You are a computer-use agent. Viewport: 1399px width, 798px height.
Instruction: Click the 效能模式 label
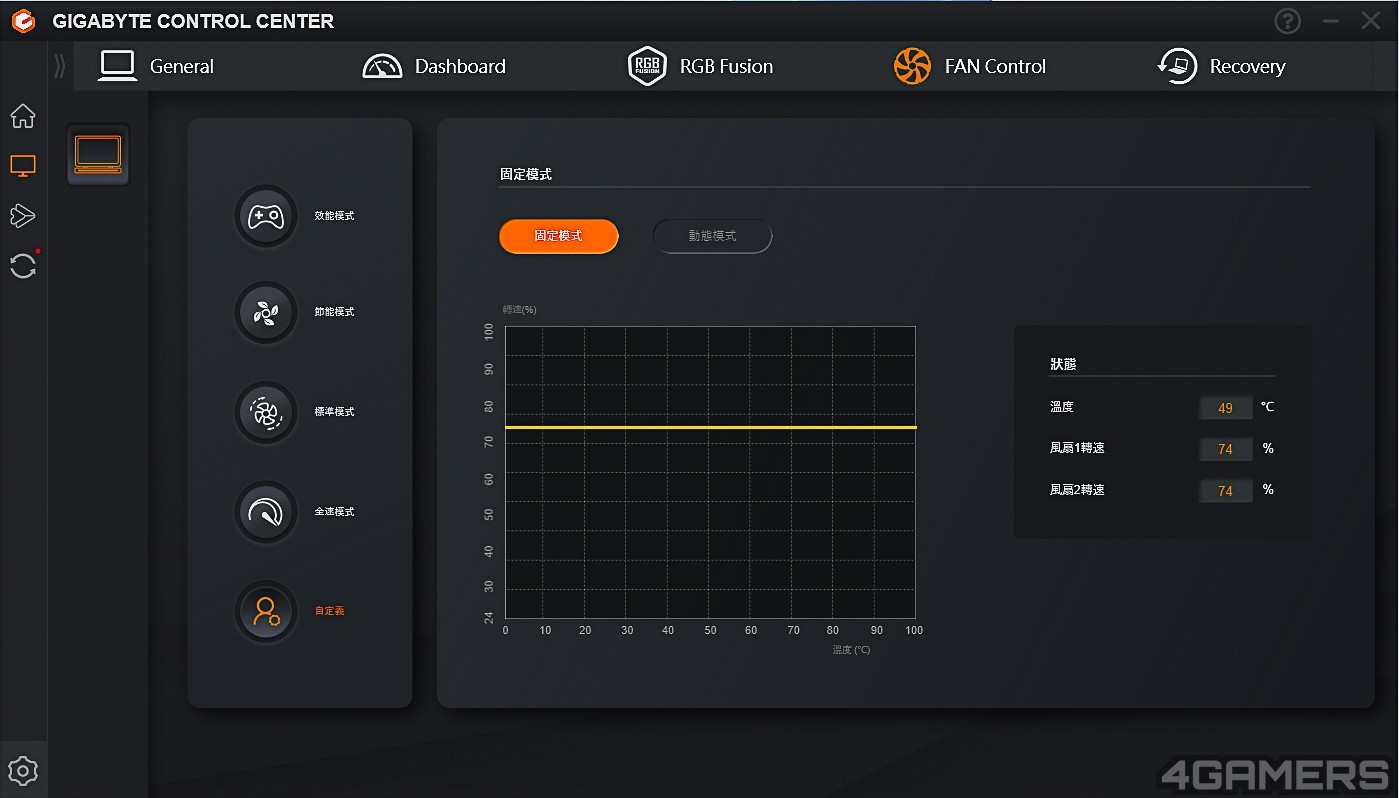[334, 216]
